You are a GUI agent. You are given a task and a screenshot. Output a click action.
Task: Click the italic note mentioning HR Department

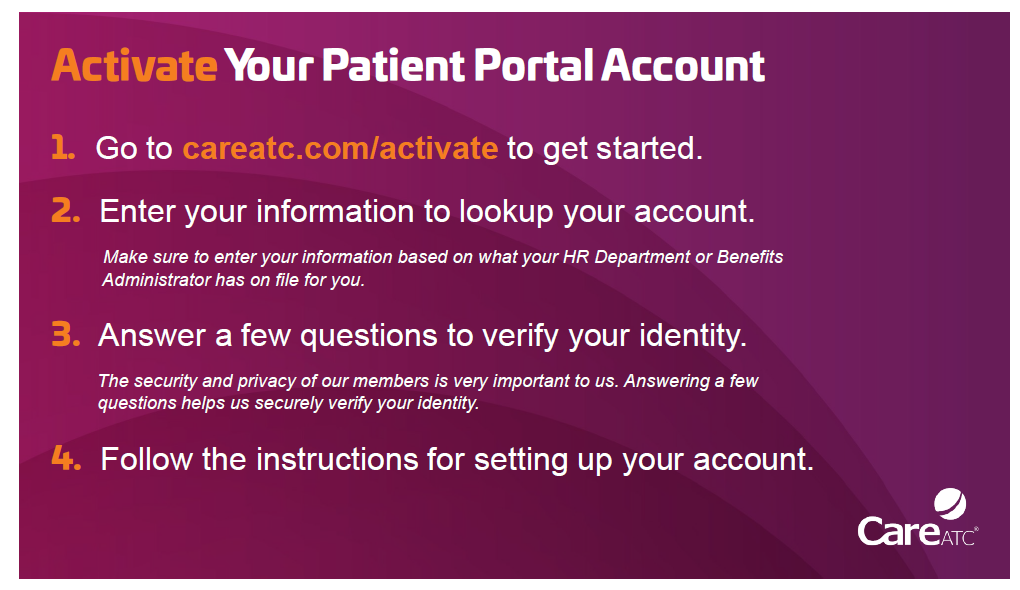pyautogui.click(x=443, y=257)
